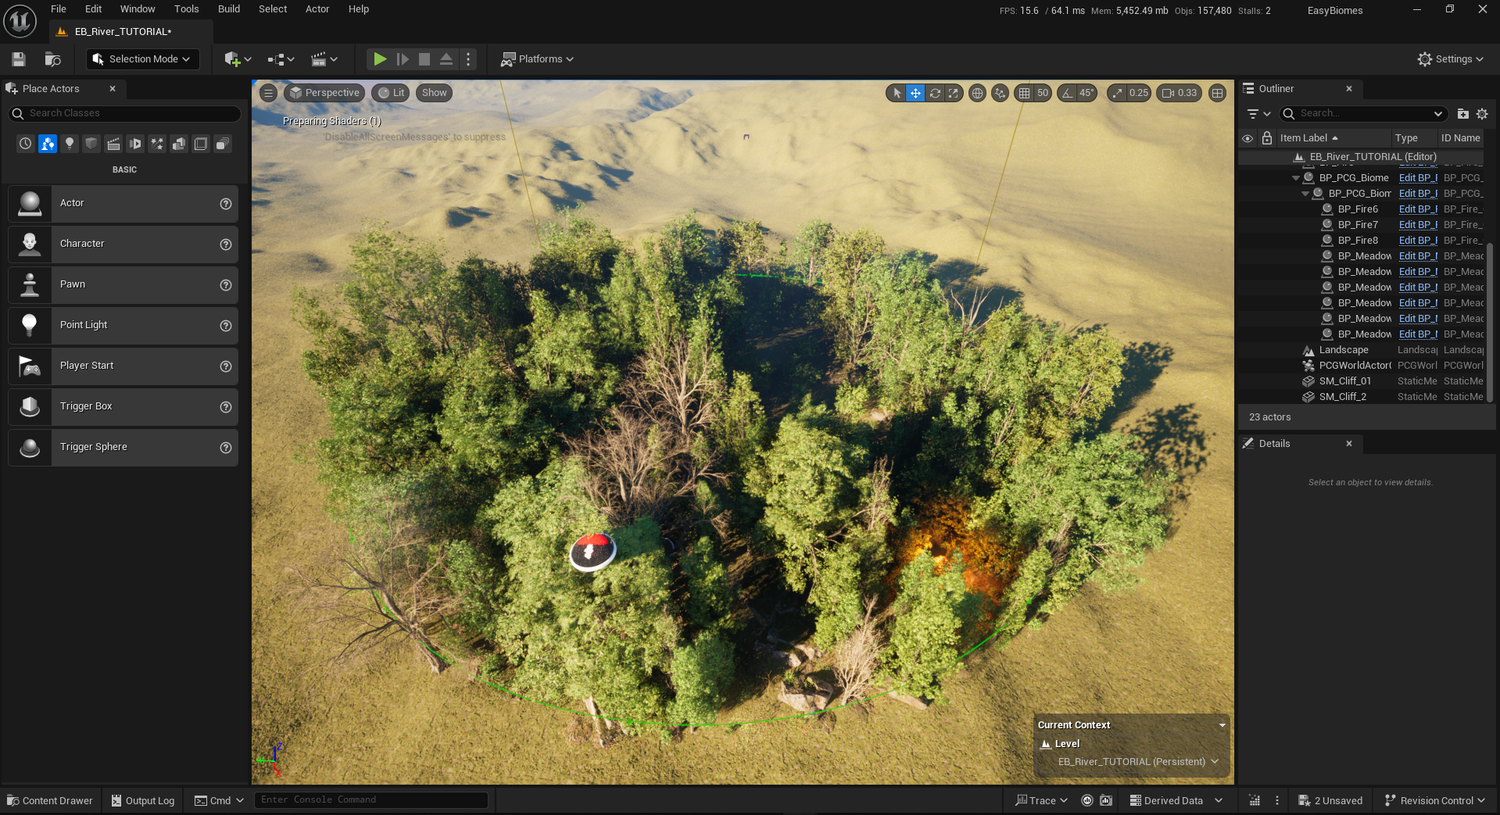Click the Outliner search field

click(1360, 113)
